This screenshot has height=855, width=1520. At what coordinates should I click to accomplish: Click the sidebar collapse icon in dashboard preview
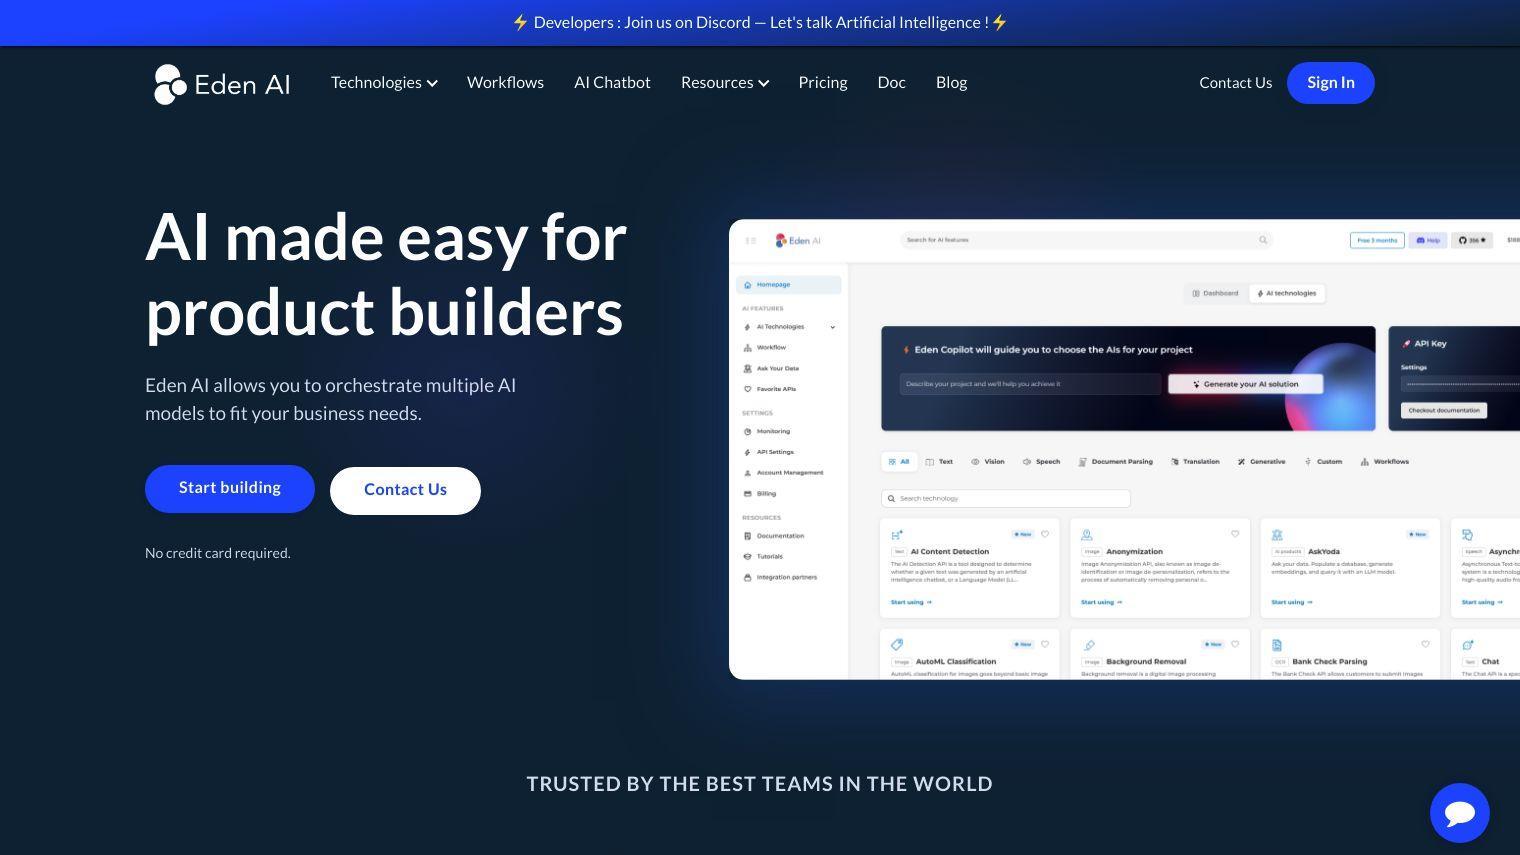[751, 240]
